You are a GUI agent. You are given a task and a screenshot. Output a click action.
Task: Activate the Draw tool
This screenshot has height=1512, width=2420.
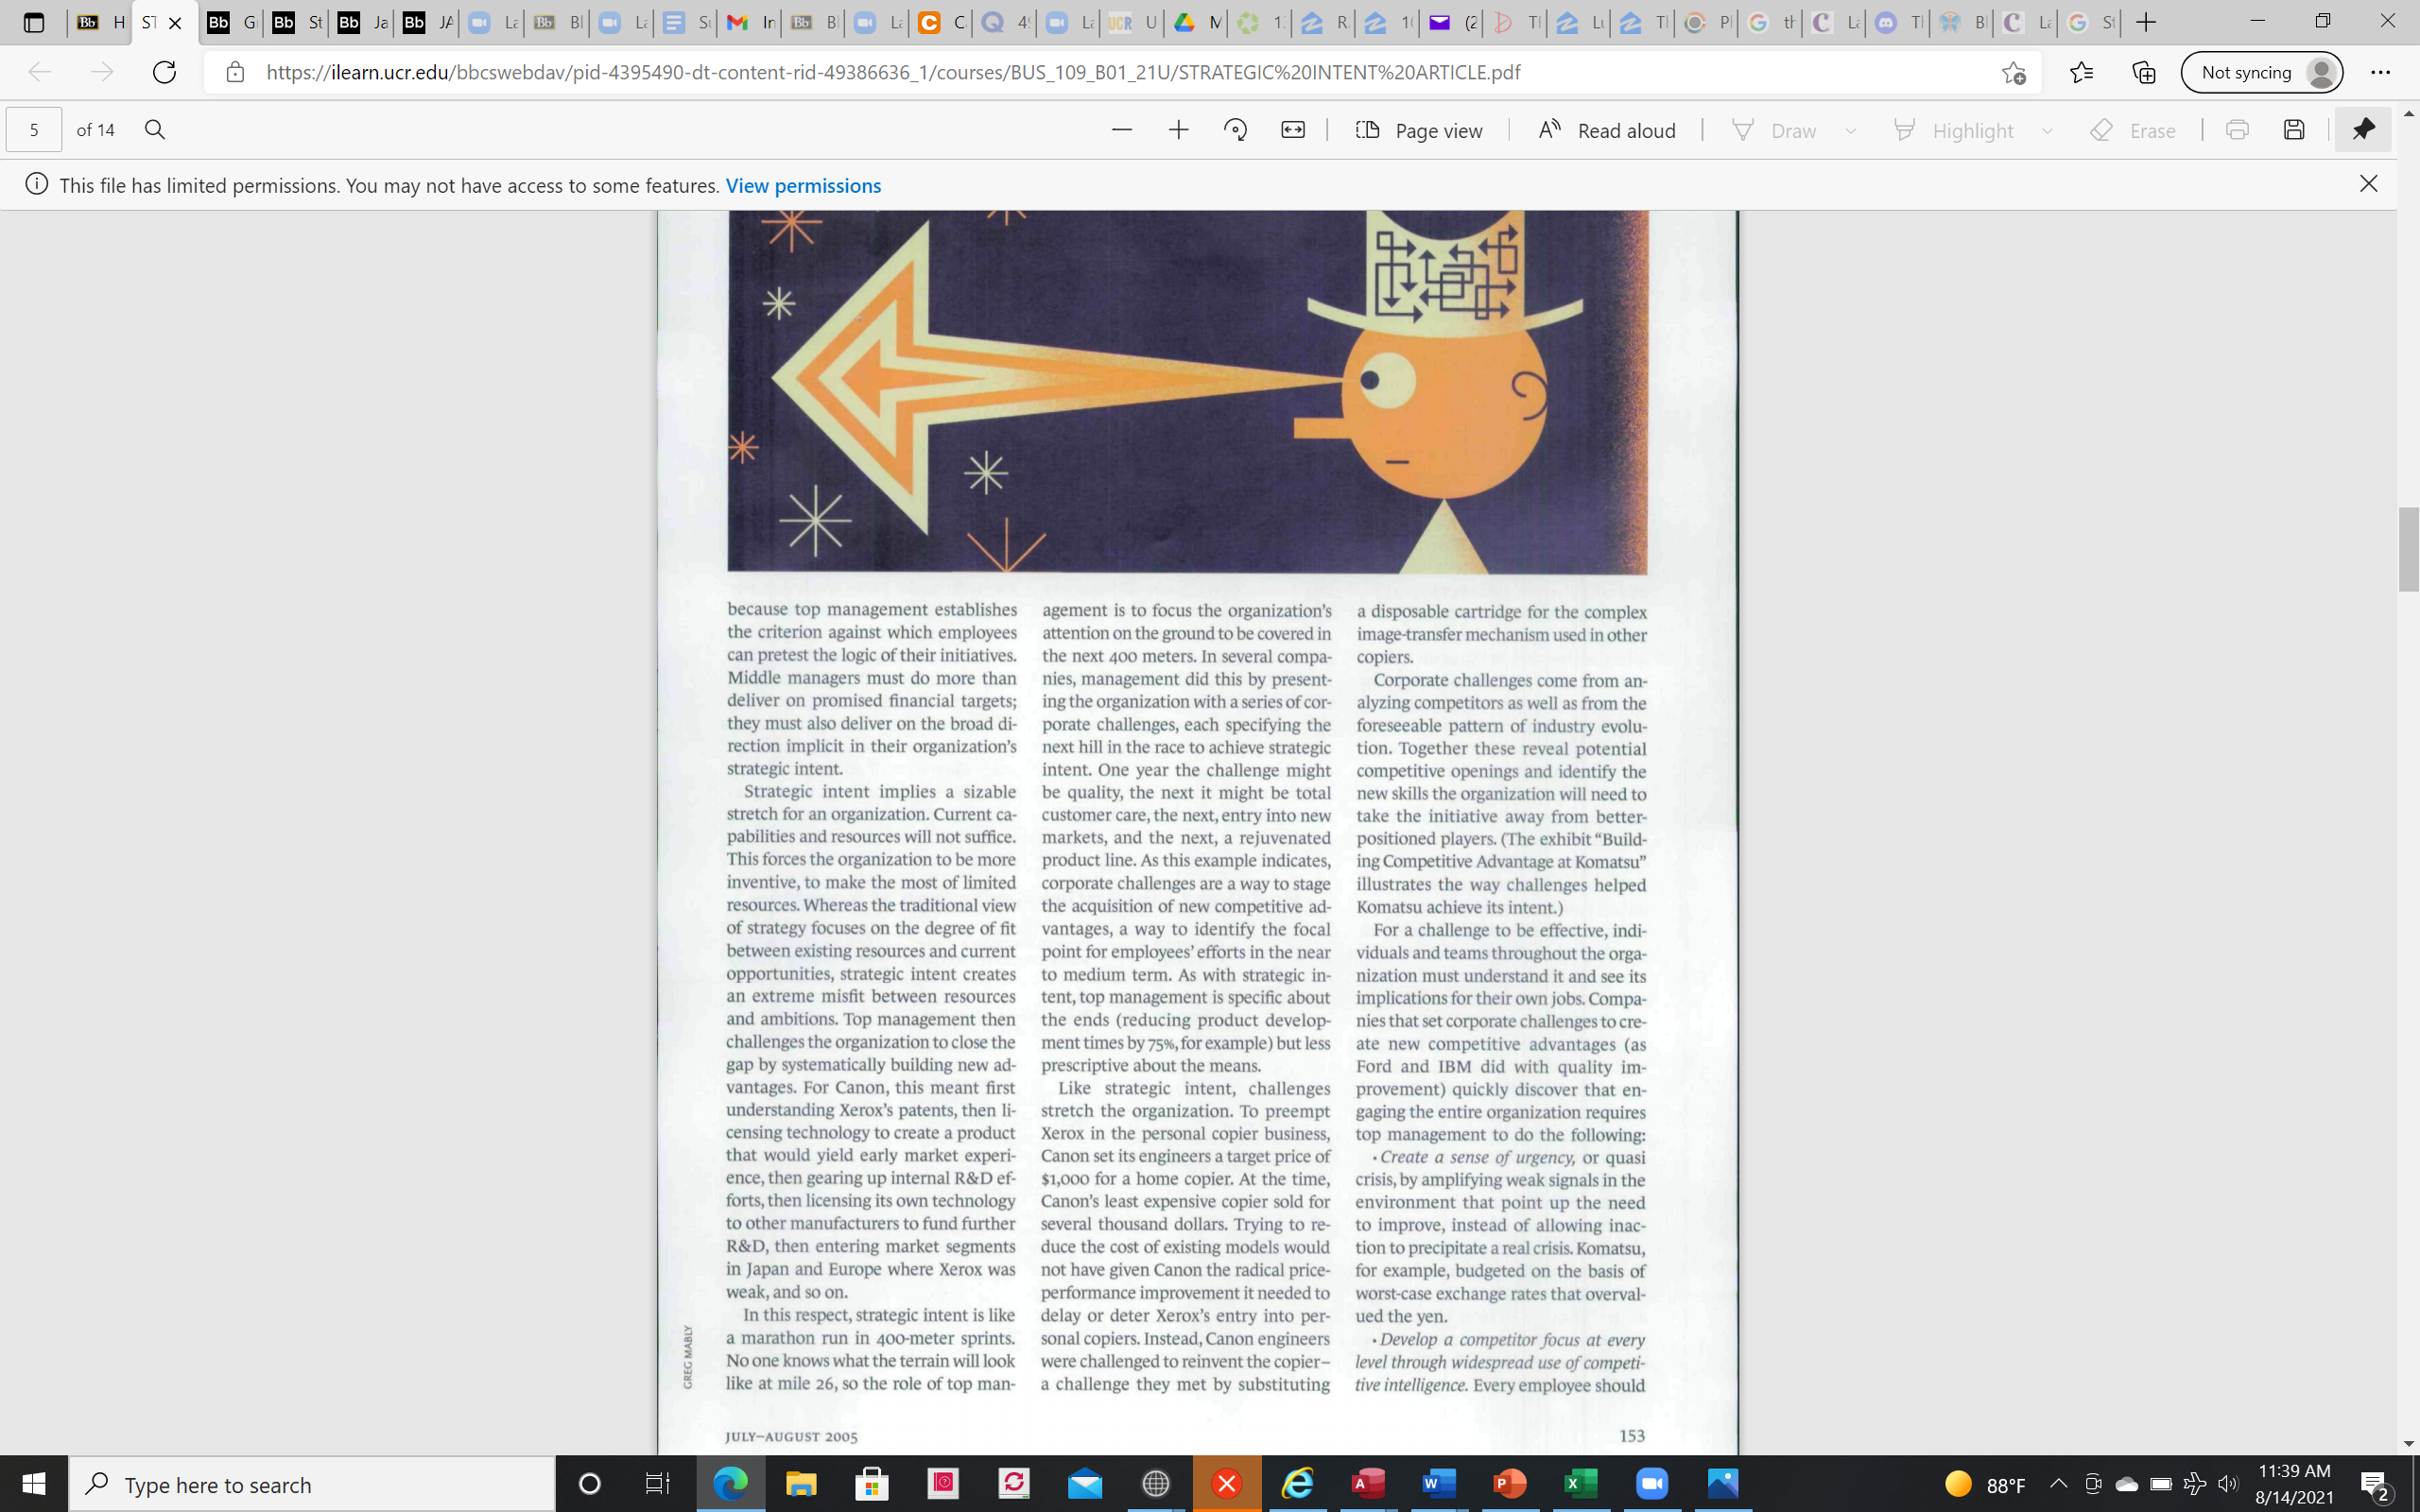click(1775, 130)
